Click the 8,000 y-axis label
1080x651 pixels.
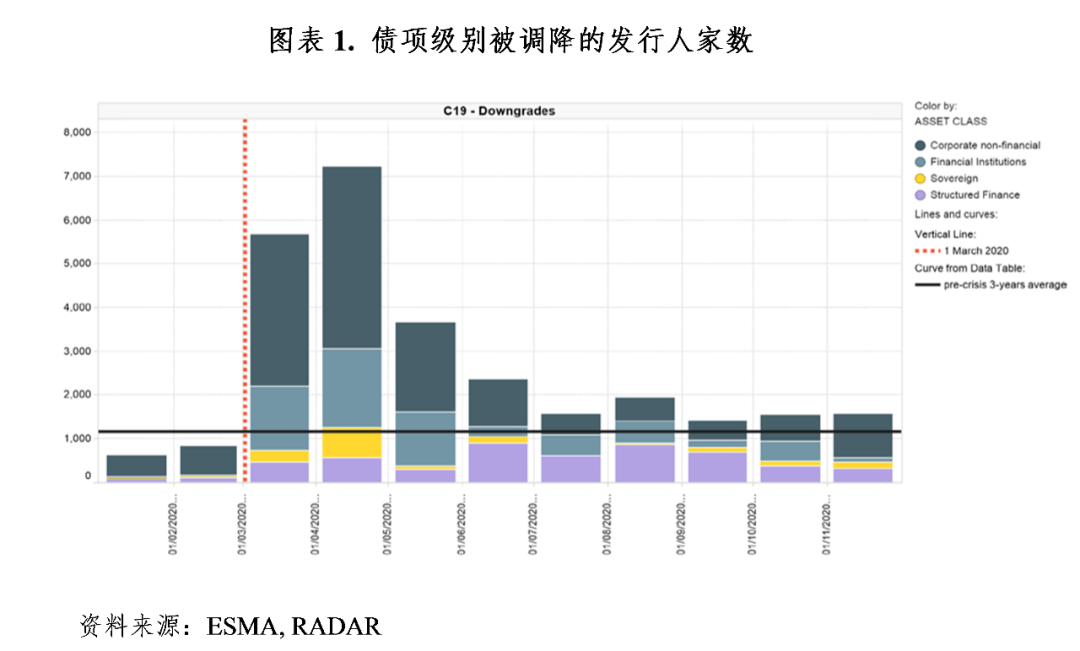pos(77,132)
